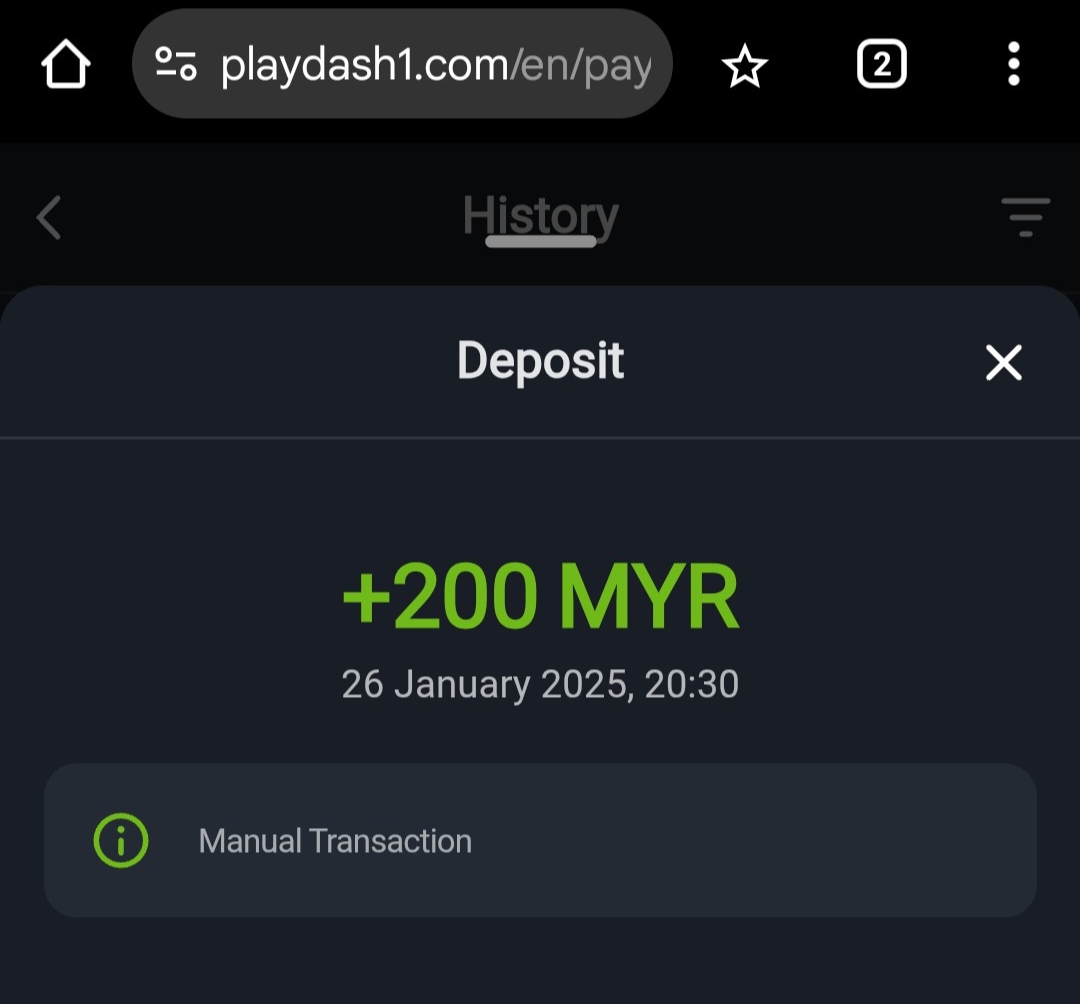This screenshot has height=1004, width=1080.
Task: Bookmark this page with the star icon
Action: coord(745,65)
